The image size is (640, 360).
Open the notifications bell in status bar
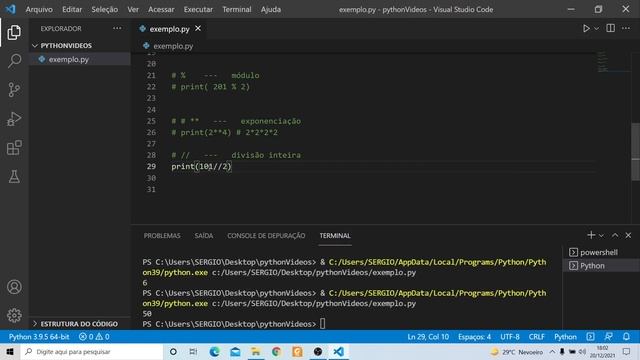point(626,337)
